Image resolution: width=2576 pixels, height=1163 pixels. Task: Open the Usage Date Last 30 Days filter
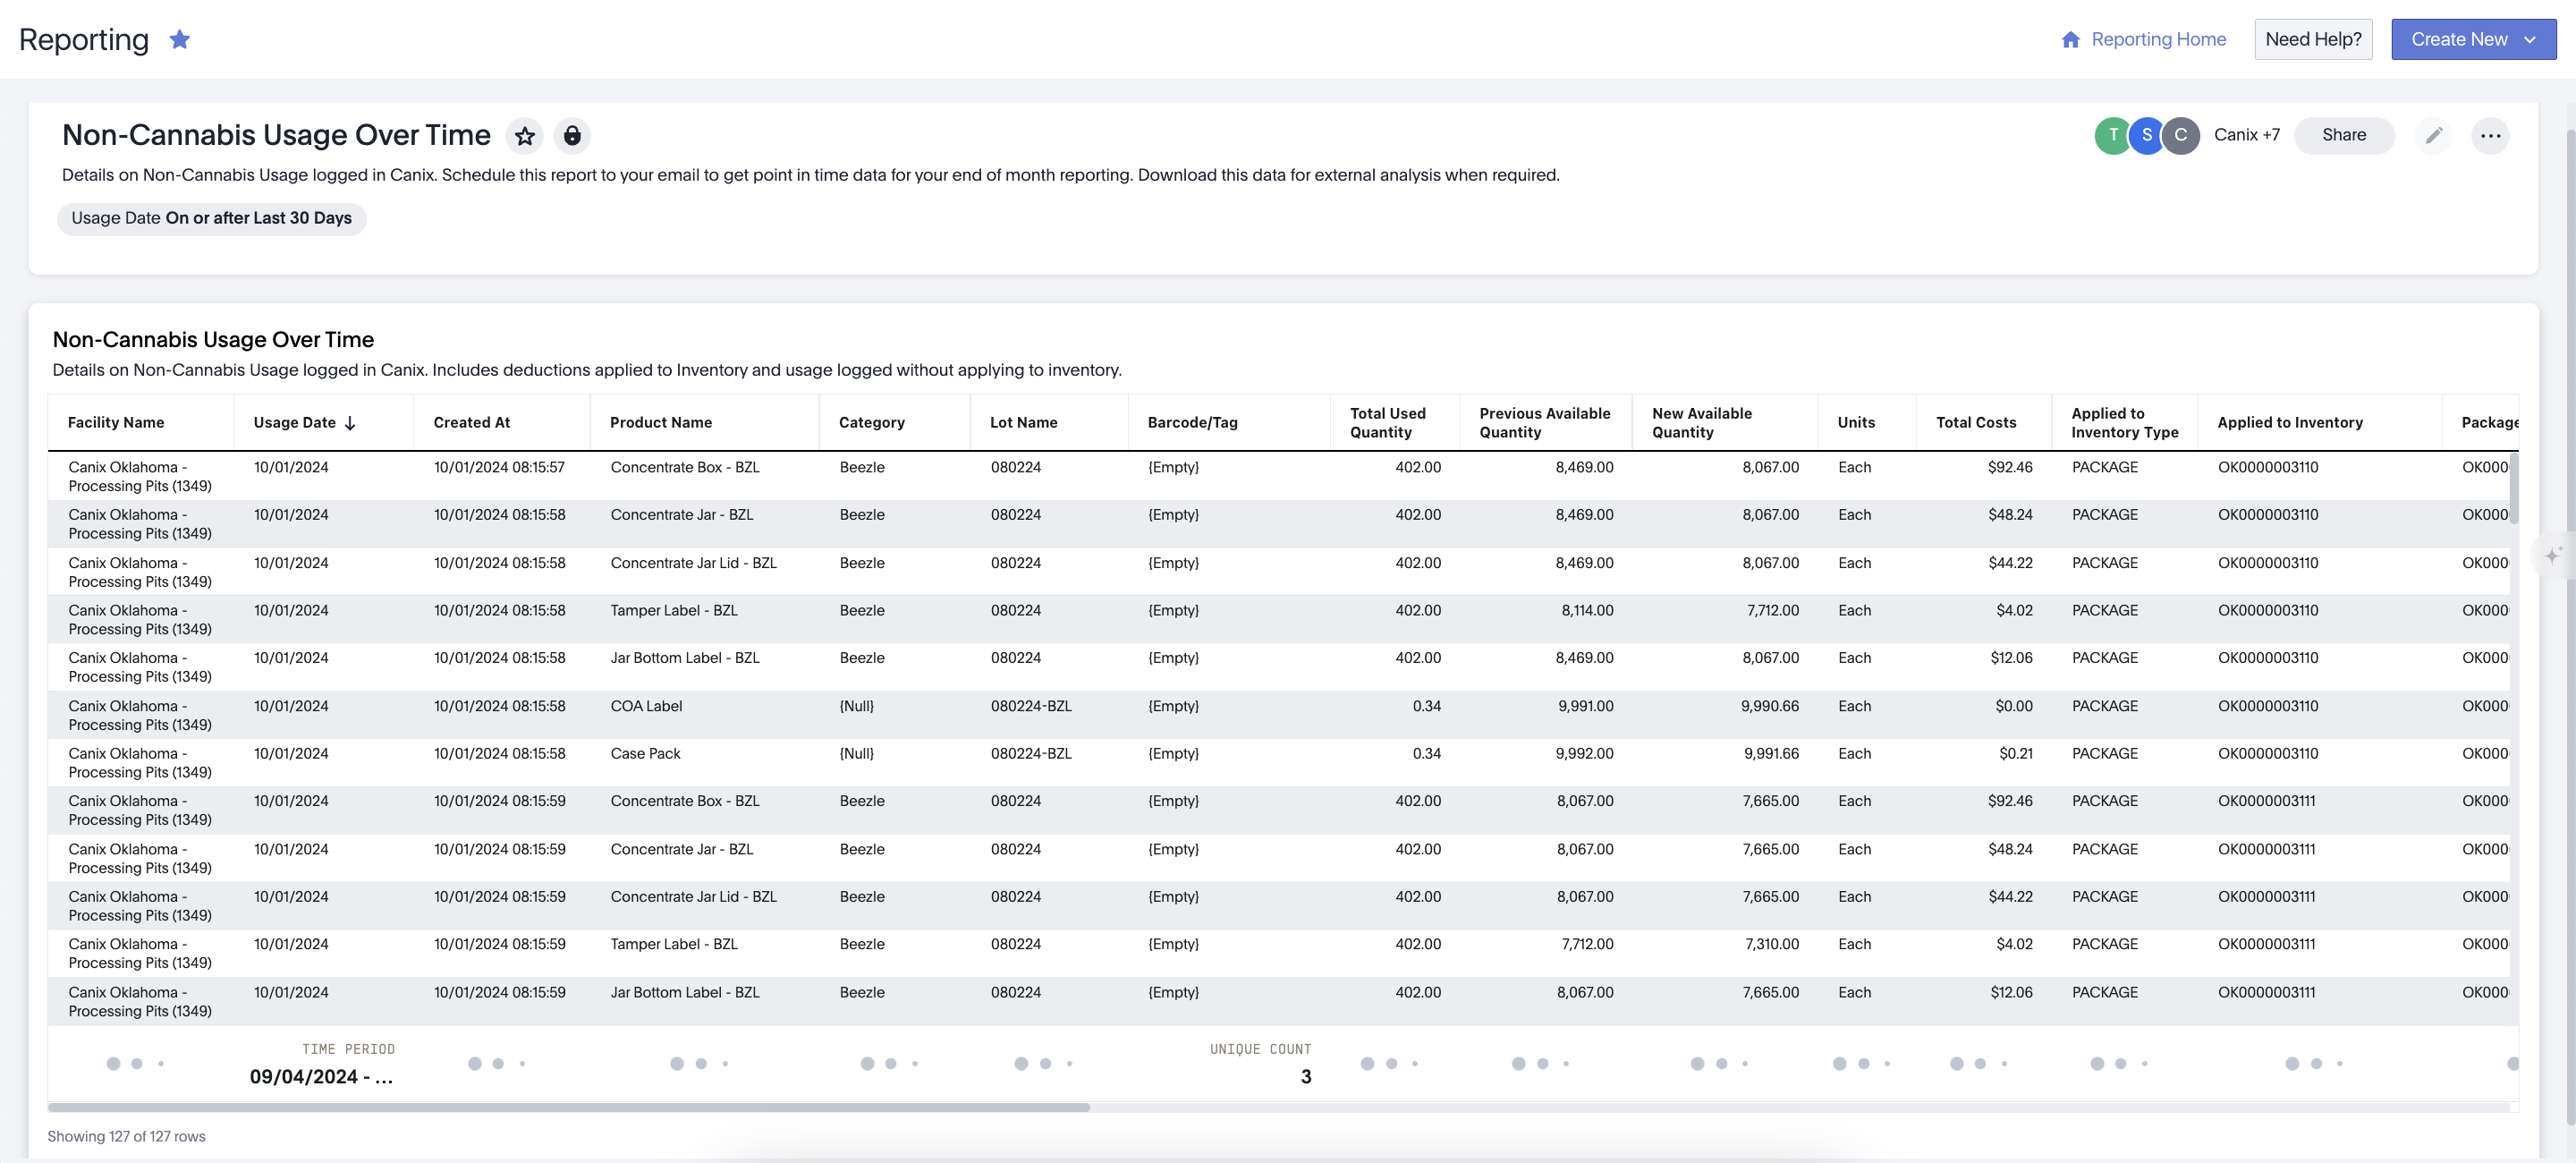[x=211, y=218]
